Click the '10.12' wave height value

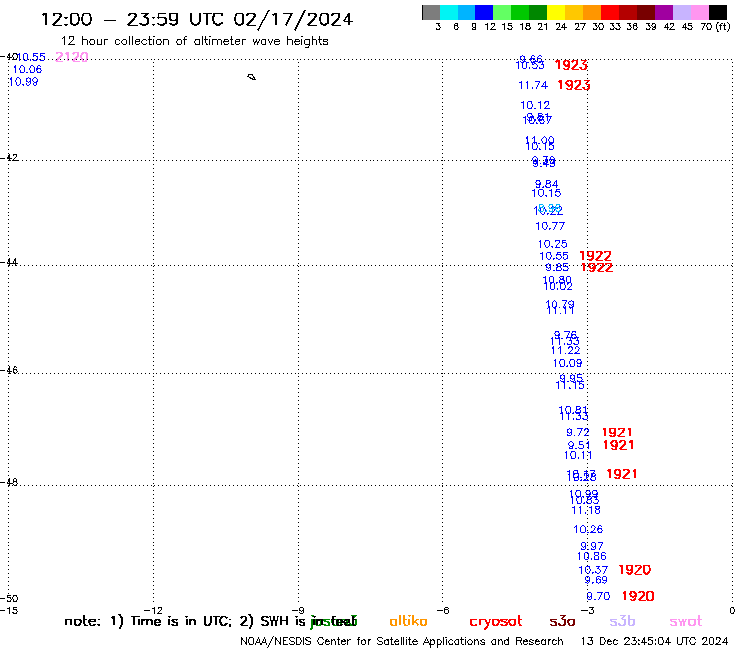[x=535, y=105]
